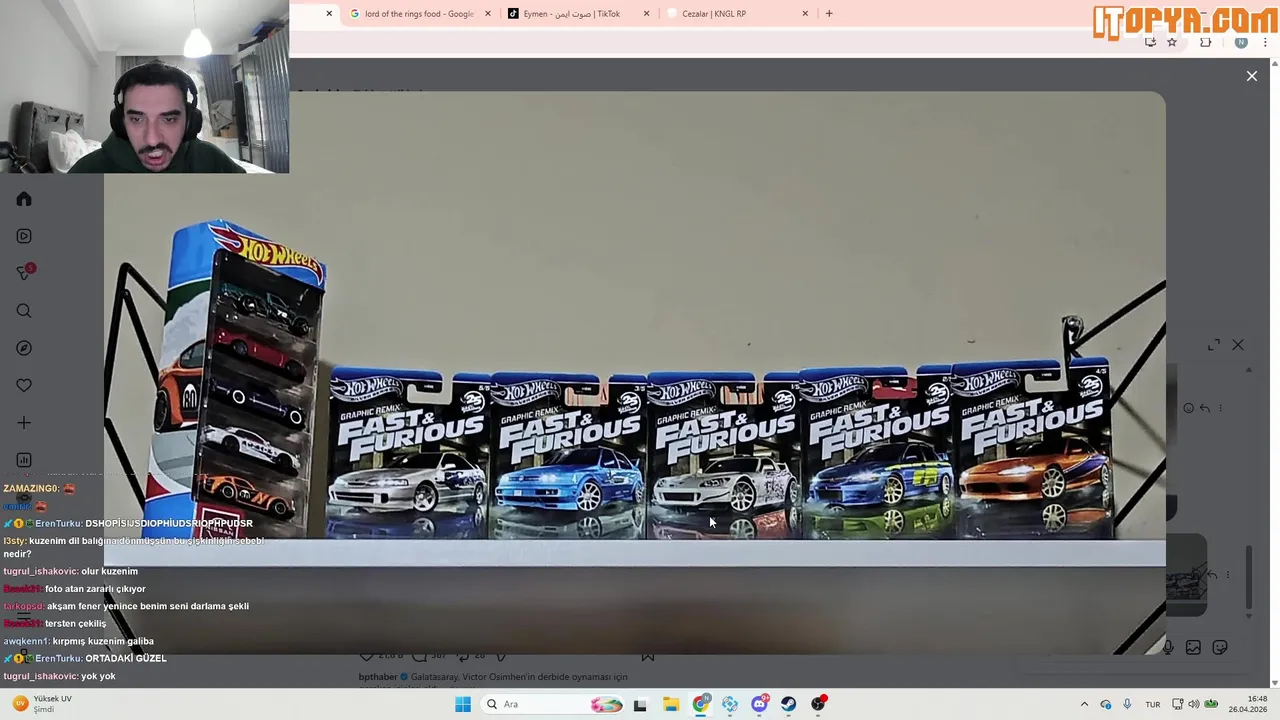This screenshot has height=720, width=1280.
Task: Open the heart Likes icon in sidebar
Action: tap(24, 385)
